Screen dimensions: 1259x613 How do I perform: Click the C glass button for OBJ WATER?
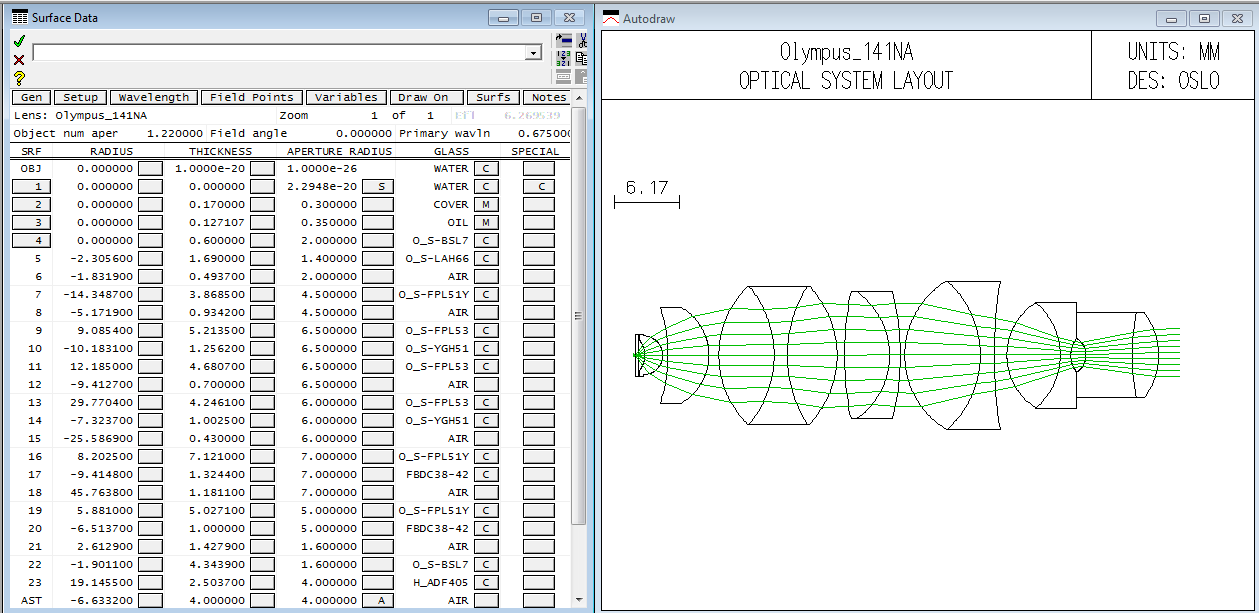[x=486, y=168]
